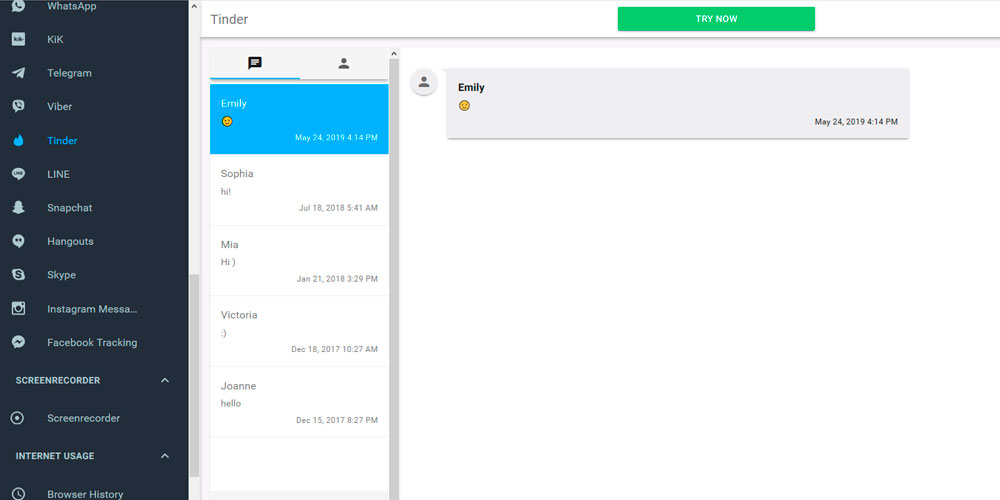Select the Mia conversation
The image size is (1000, 500).
tap(299, 261)
